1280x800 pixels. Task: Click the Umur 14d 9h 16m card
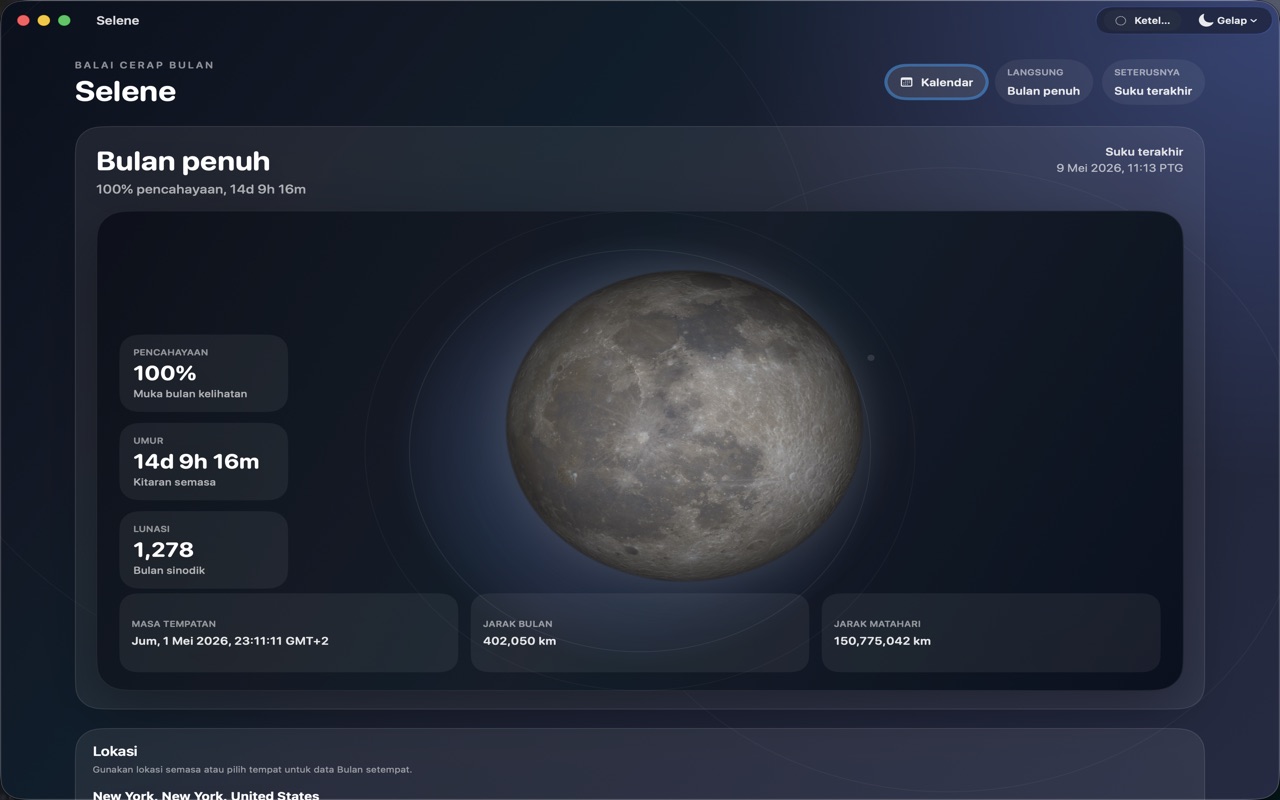204,461
